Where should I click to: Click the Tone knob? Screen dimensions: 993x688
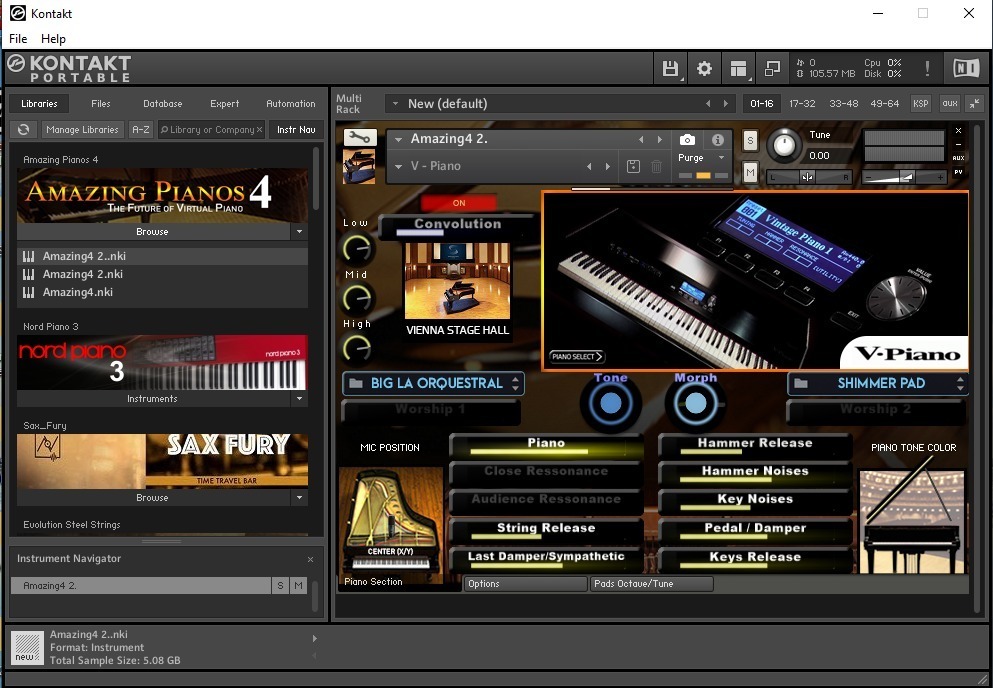tap(610, 404)
